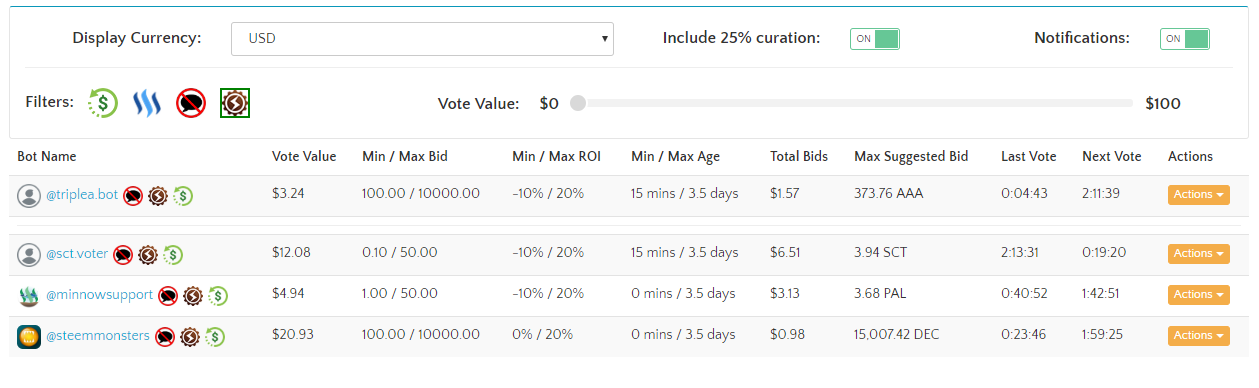
Task: Click the Vote Value slider handle
Action: (578, 103)
